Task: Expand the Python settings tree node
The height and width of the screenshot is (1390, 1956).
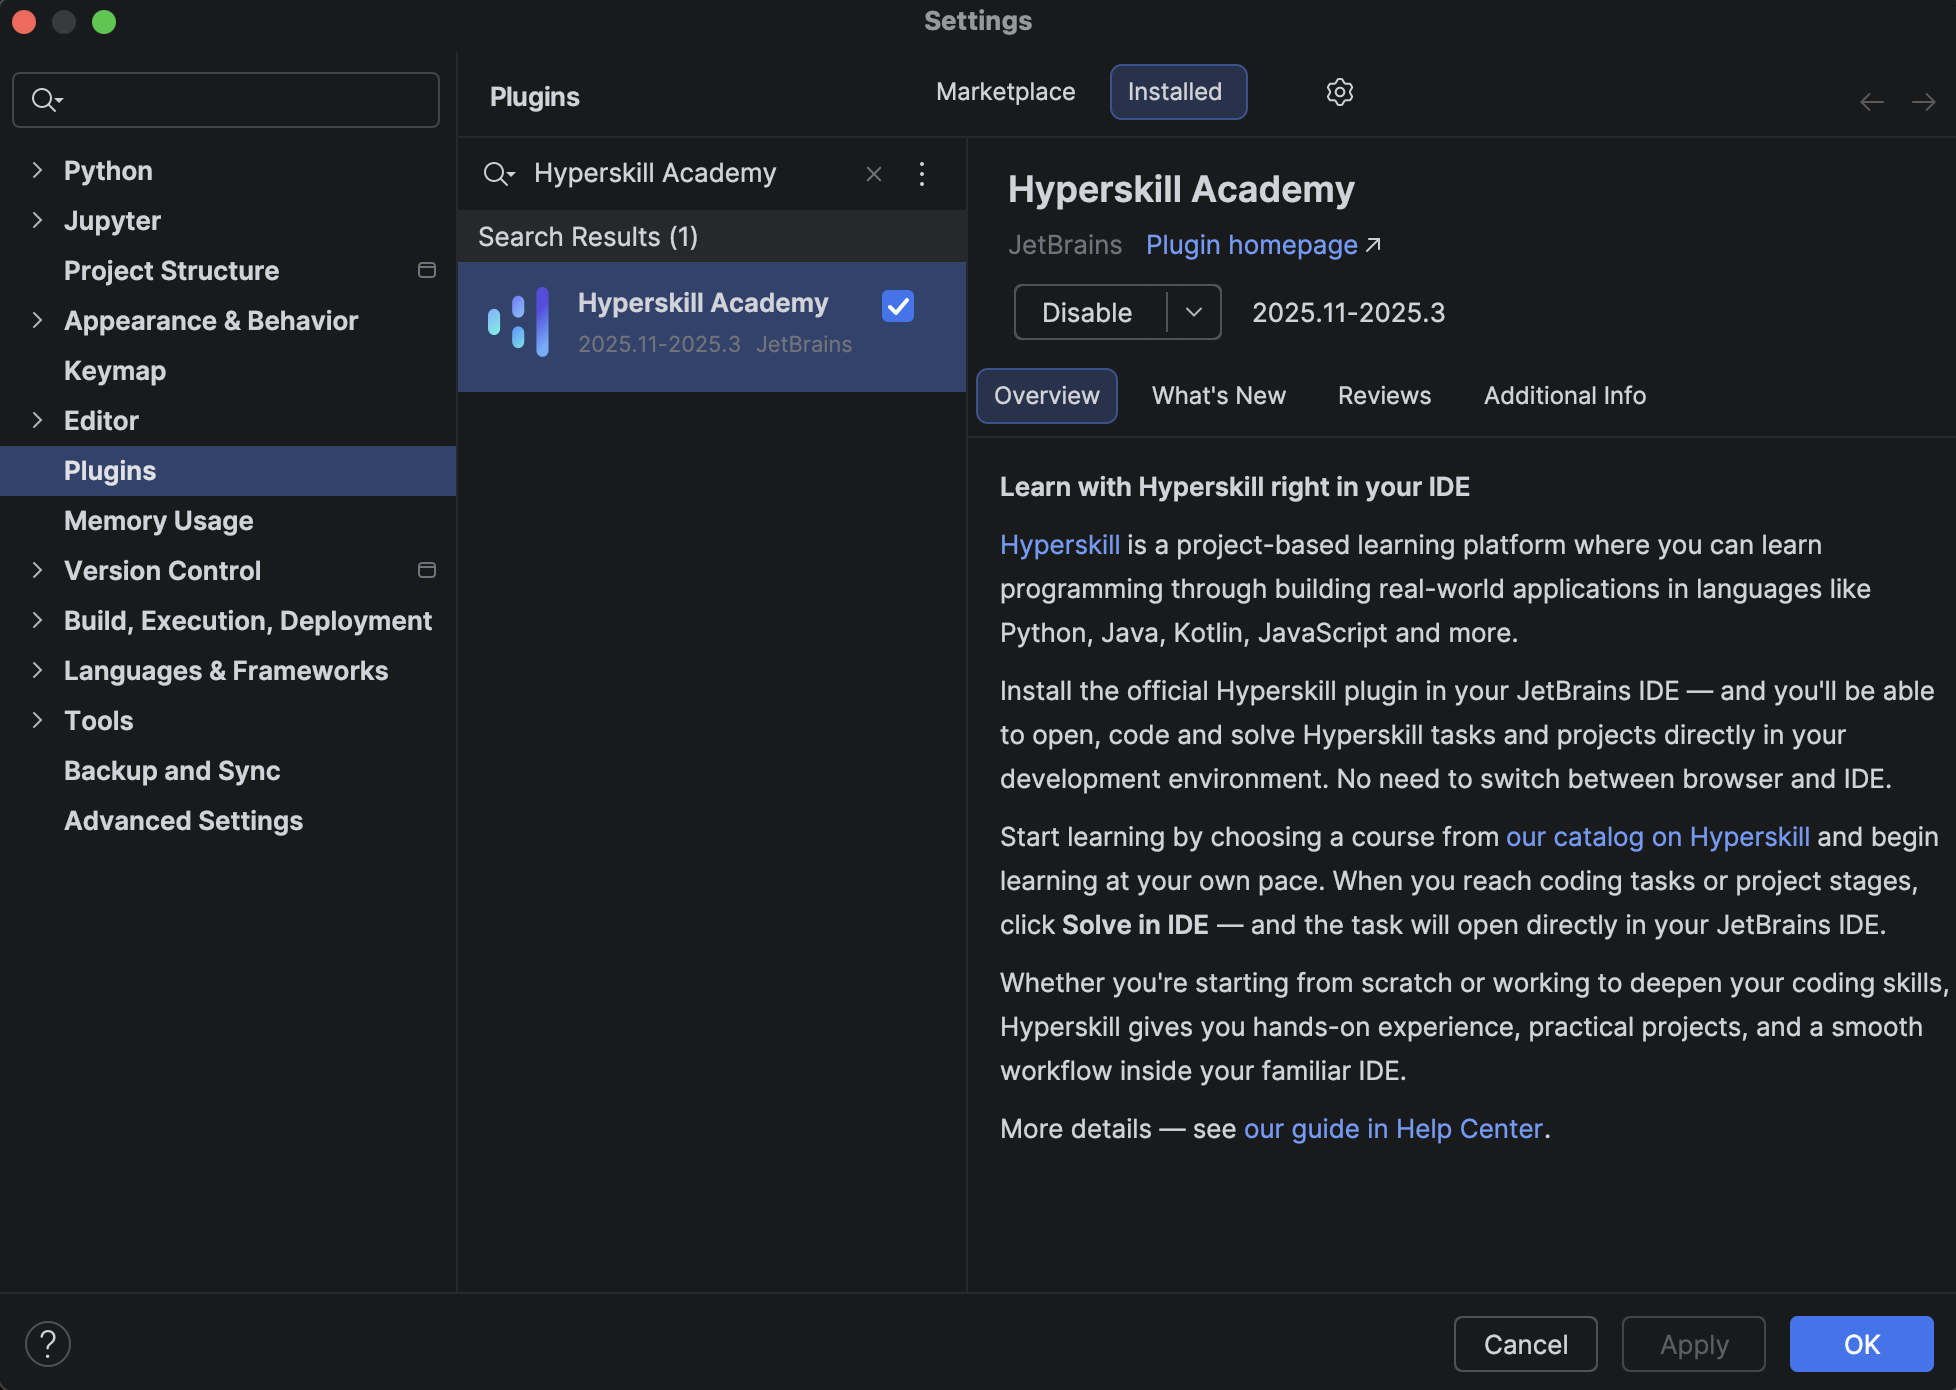Action: click(x=37, y=170)
